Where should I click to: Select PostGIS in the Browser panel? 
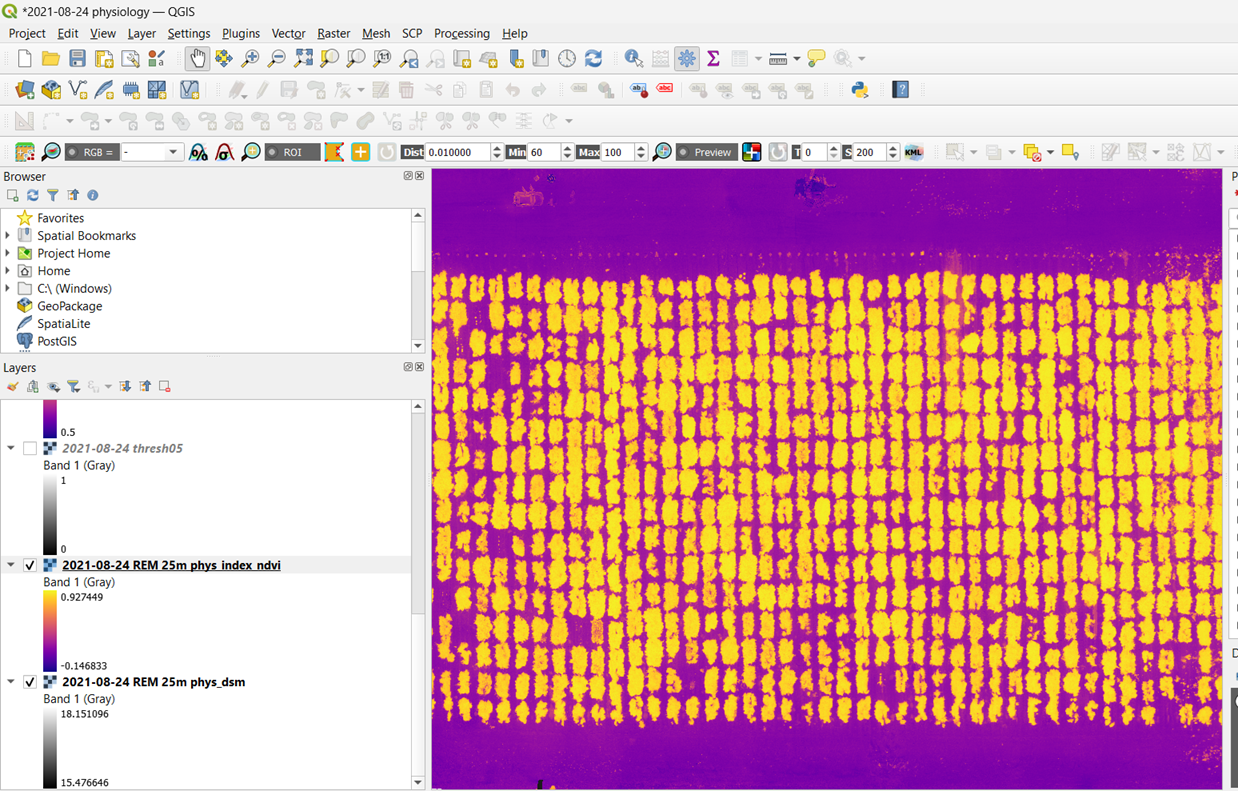57,341
